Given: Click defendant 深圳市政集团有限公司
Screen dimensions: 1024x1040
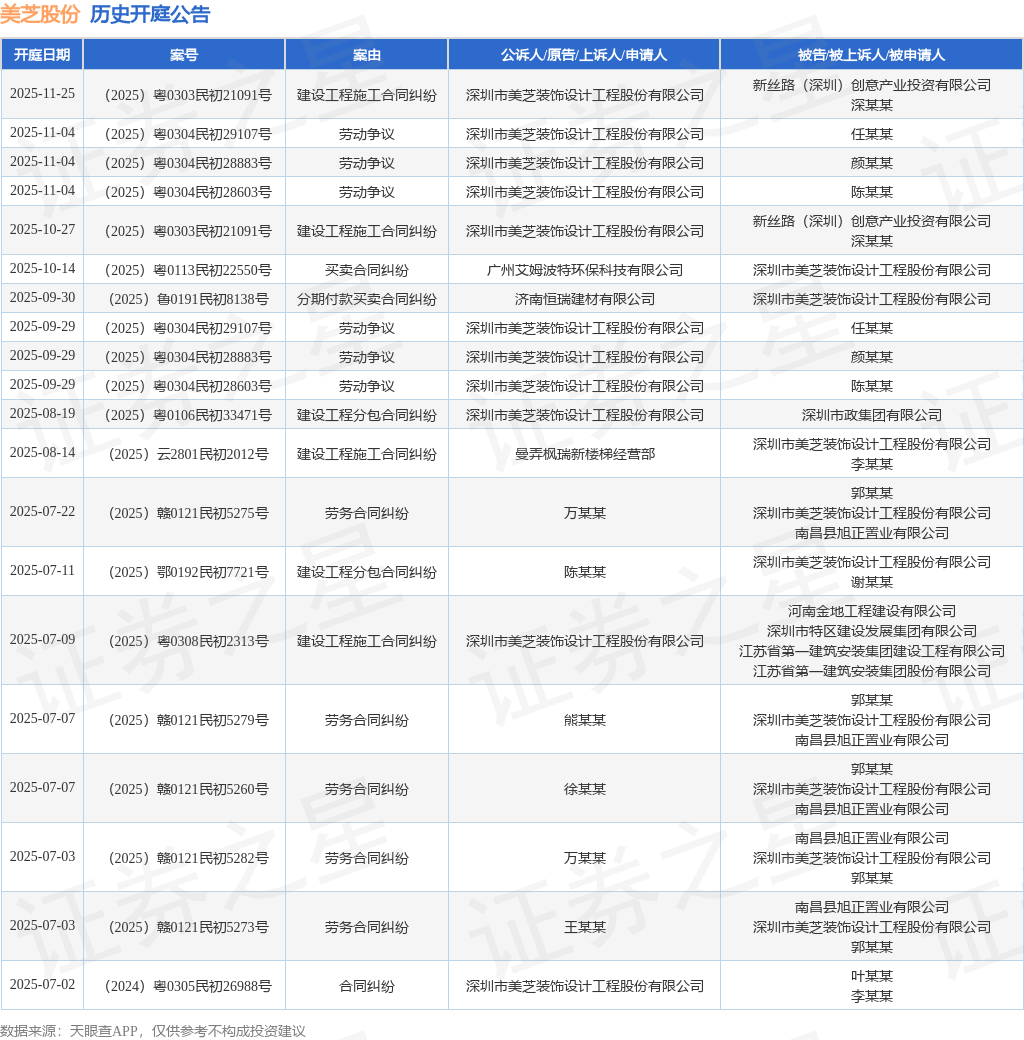Looking at the screenshot, I should [x=871, y=415].
